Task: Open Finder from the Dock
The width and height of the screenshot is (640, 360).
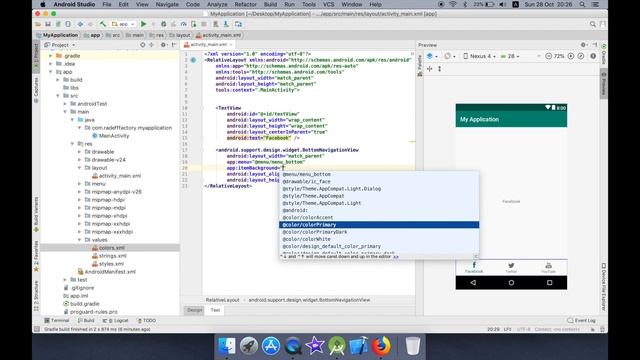Action: click(x=227, y=346)
